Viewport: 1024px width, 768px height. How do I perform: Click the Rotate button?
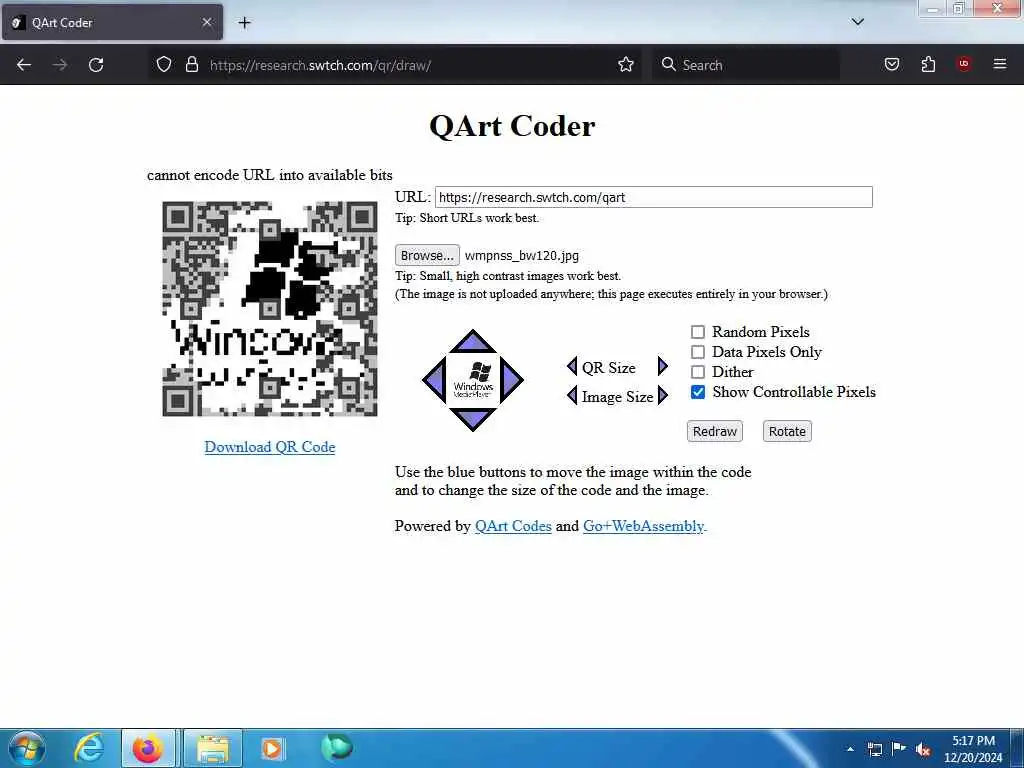point(787,431)
